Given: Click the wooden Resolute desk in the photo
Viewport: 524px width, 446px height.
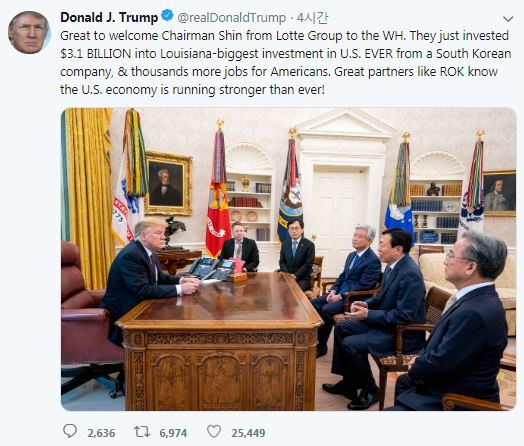Looking at the screenshot, I should (220, 341).
